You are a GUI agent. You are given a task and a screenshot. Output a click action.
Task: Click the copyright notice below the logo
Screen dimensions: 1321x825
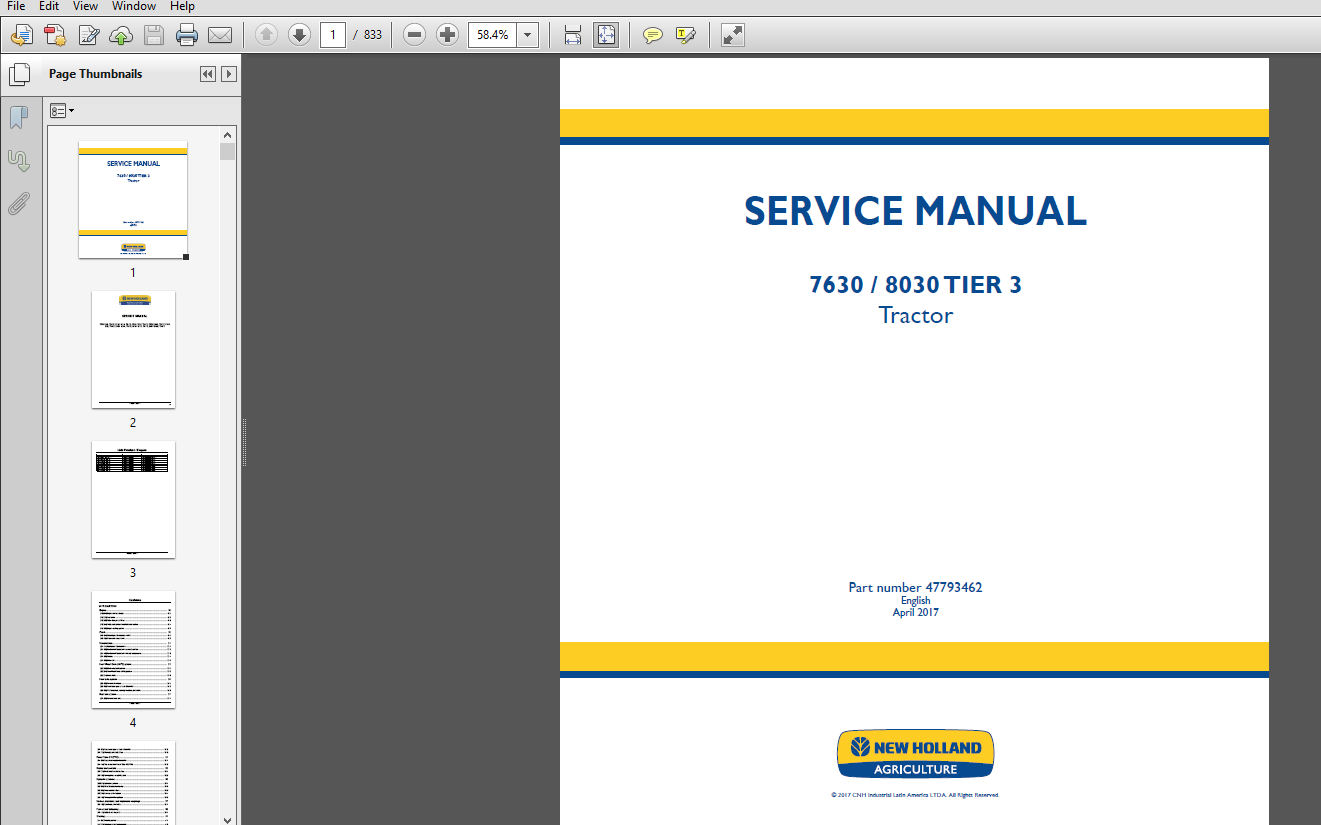pos(915,795)
